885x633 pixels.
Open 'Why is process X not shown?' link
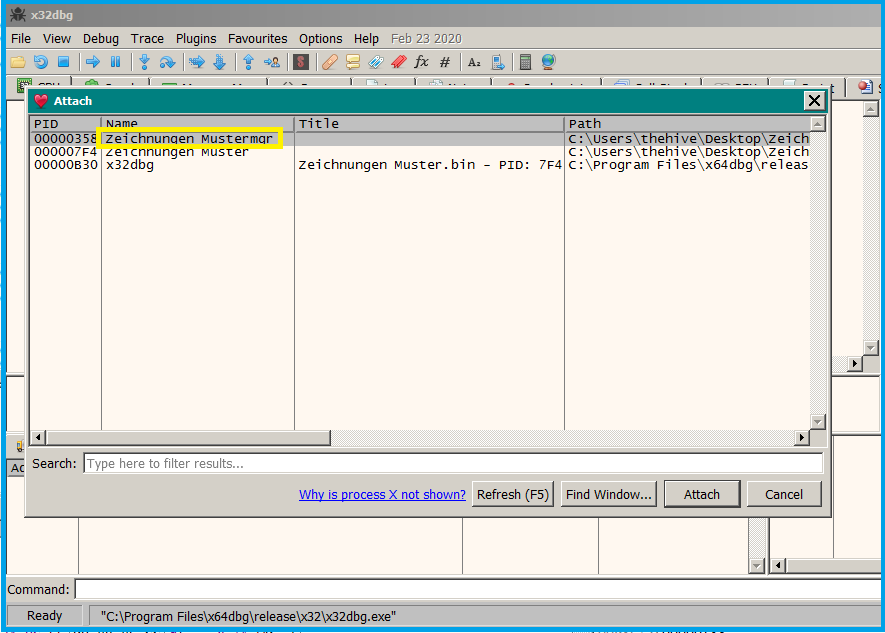(x=382, y=494)
